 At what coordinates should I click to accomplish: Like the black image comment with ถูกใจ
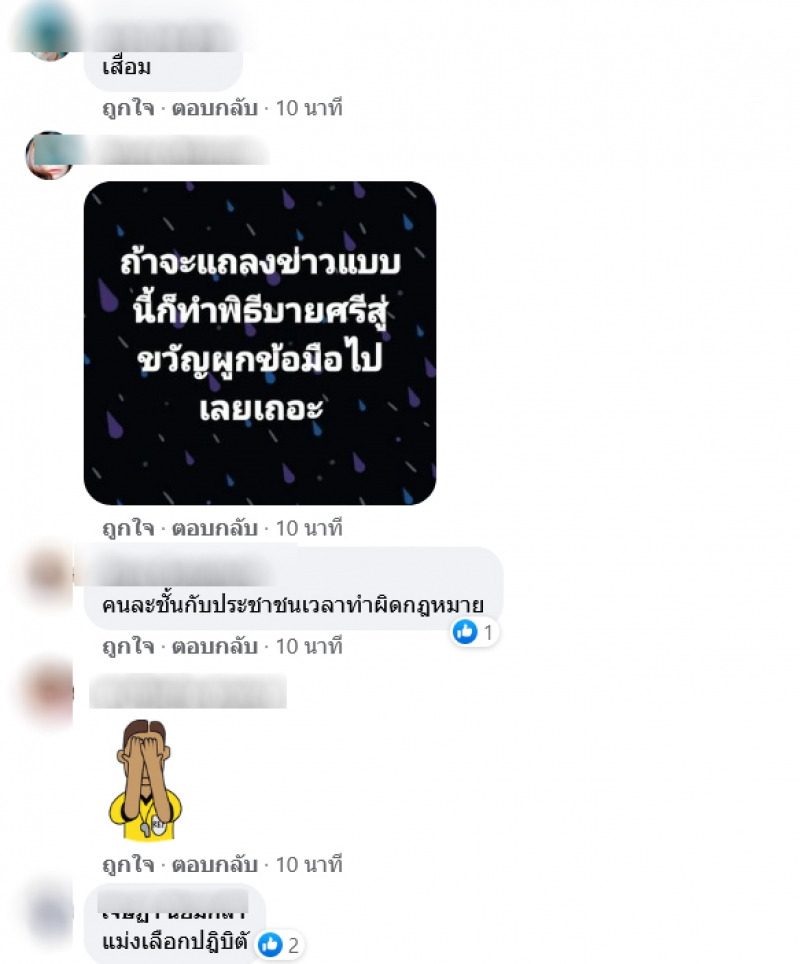click(128, 528)
